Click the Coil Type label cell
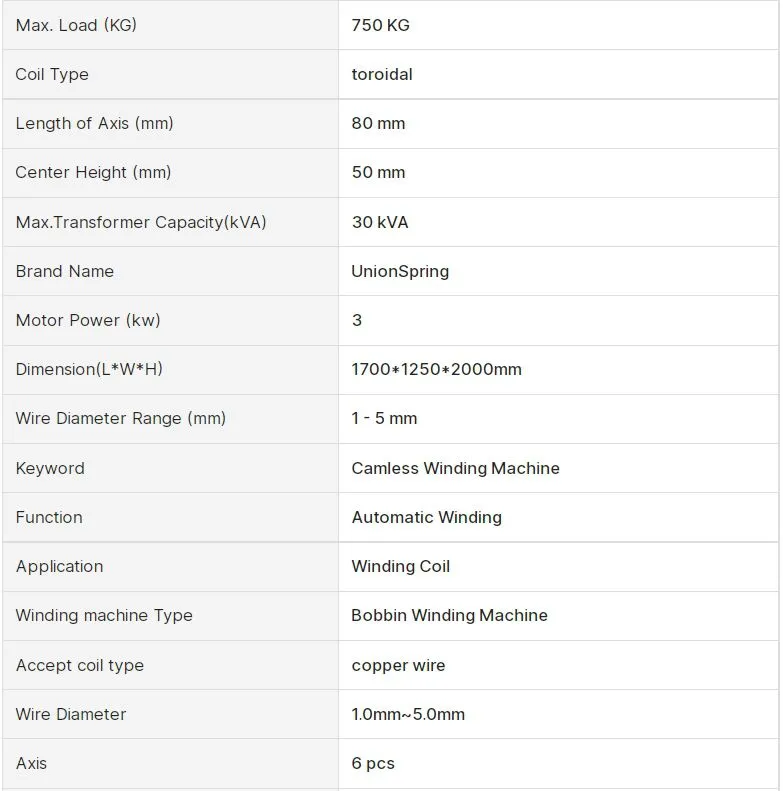 click(170, 74)
